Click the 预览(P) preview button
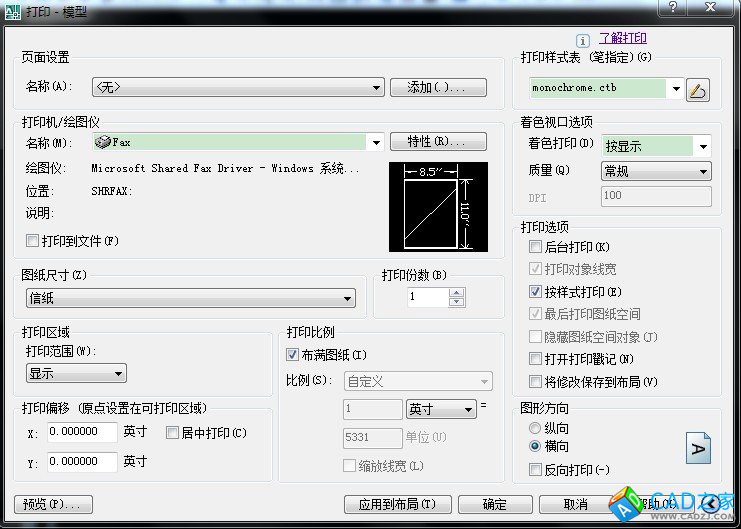Screen dimensions: 741x529 pyautogui.click(x=54, y=504)
